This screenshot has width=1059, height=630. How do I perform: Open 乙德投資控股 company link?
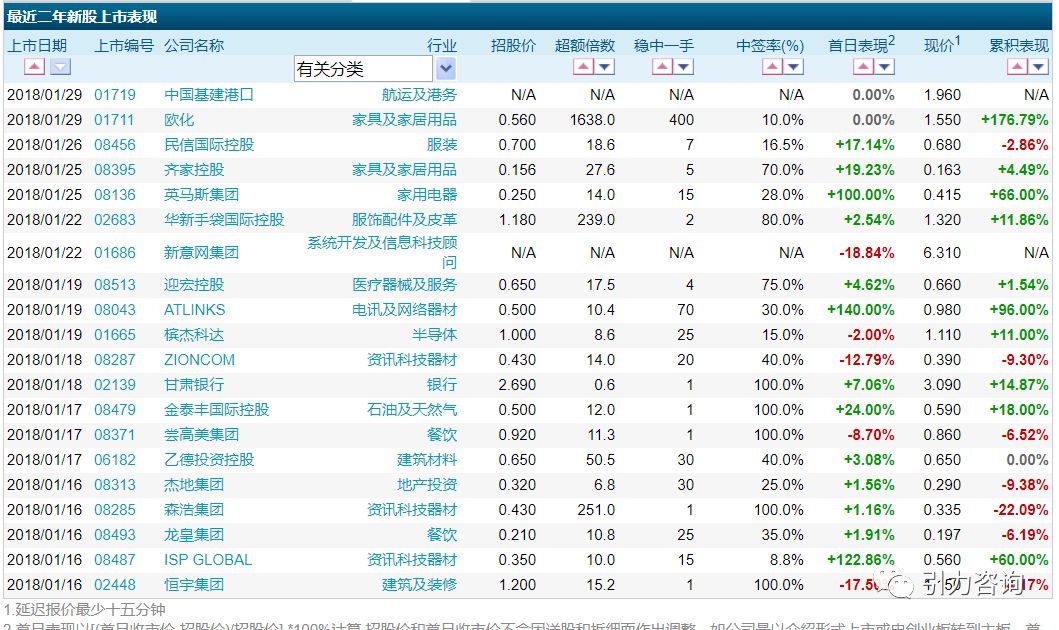click(x=209, y=459)
